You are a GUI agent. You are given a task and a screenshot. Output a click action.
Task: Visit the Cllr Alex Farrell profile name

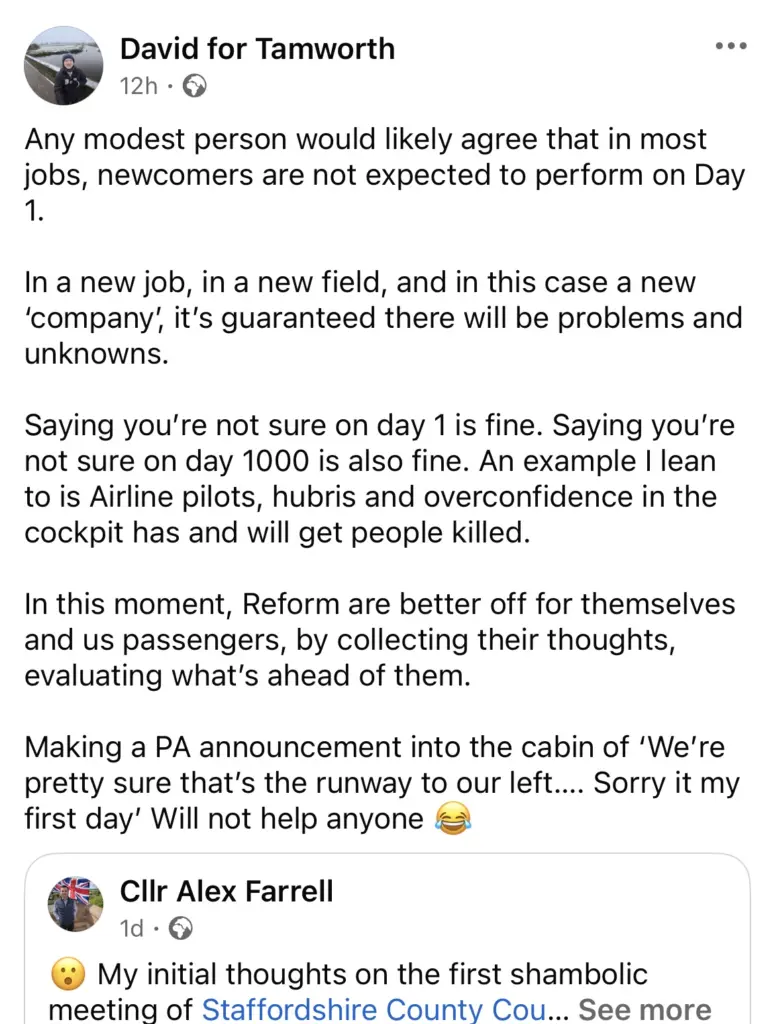[x=227, y=891]
